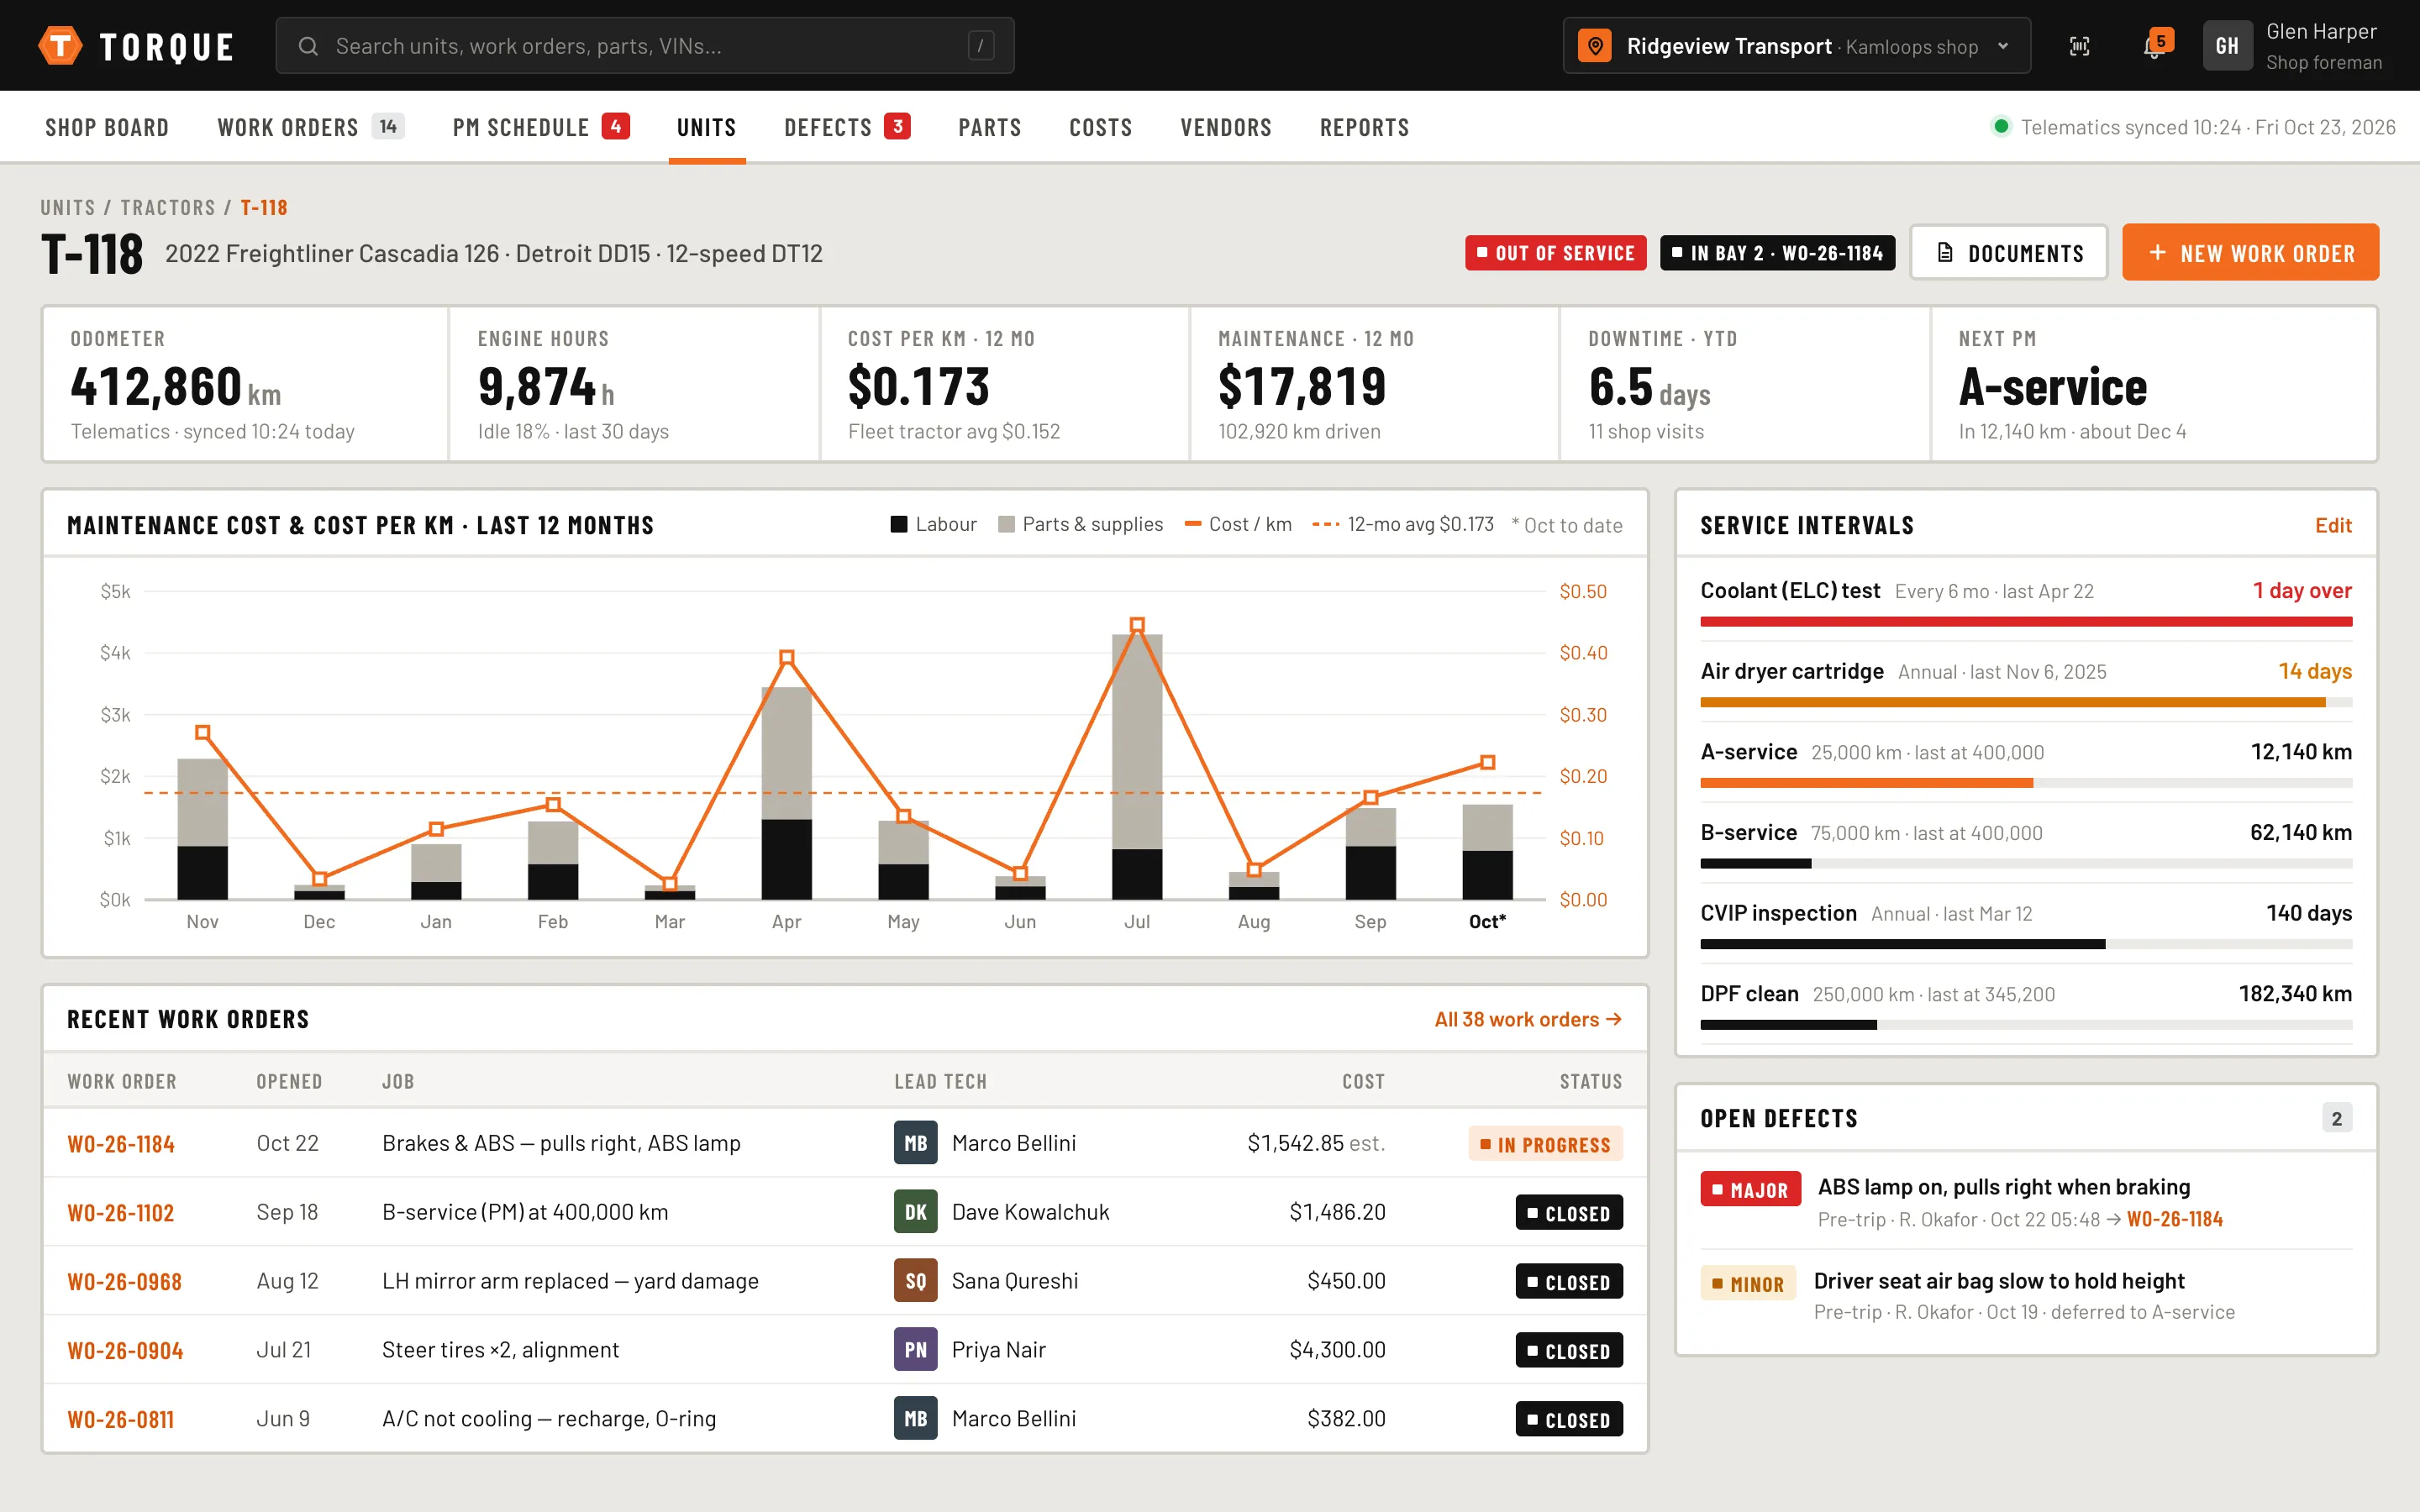The width and height of the screenshot is (2420, 1512).
Task: View all 38 work orders
Action: [1528, 1019]
